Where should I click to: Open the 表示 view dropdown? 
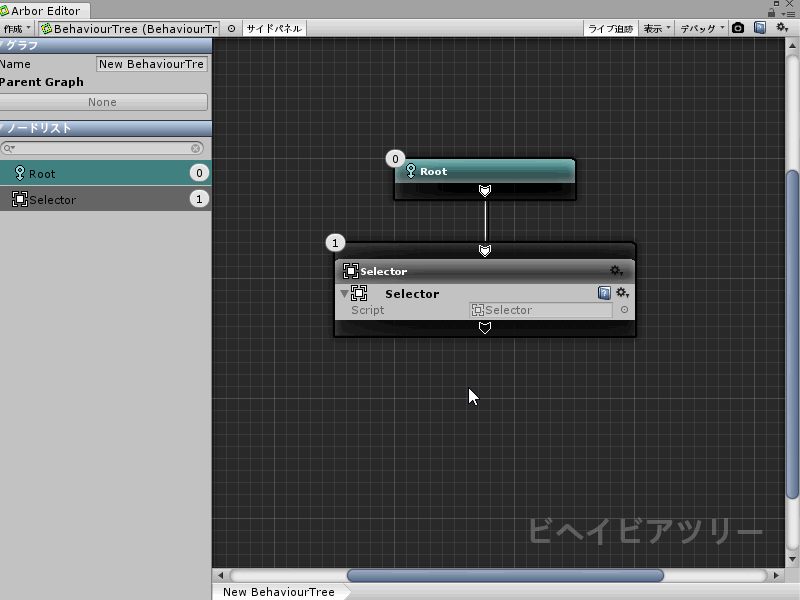point(656,28)
